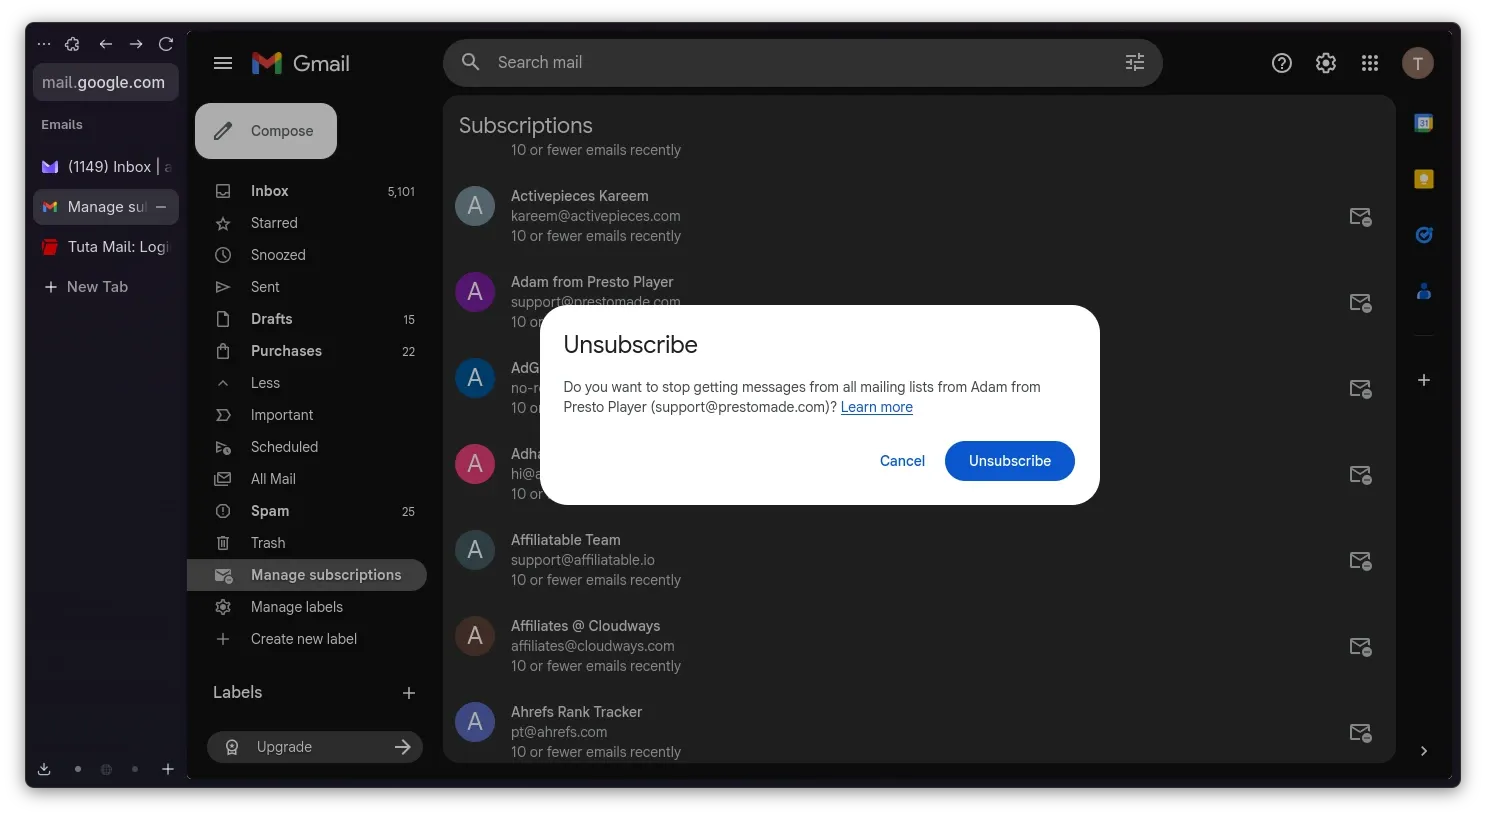Select the Spam label in the sidebar

coord(269,511)
